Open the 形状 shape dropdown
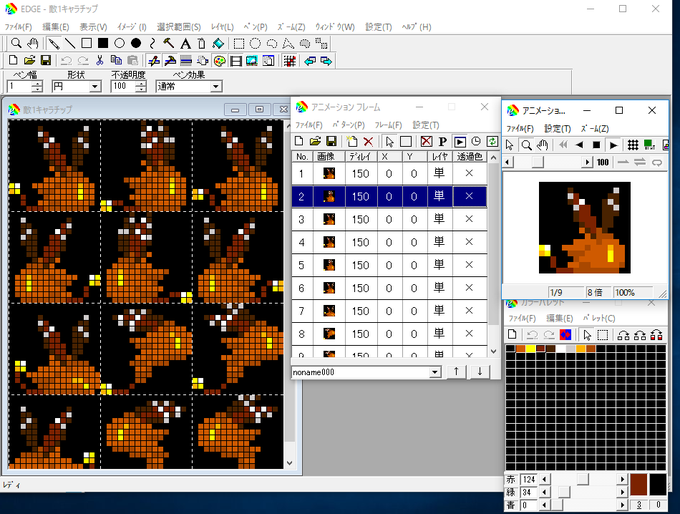680x514 pixels. (95, 86)
